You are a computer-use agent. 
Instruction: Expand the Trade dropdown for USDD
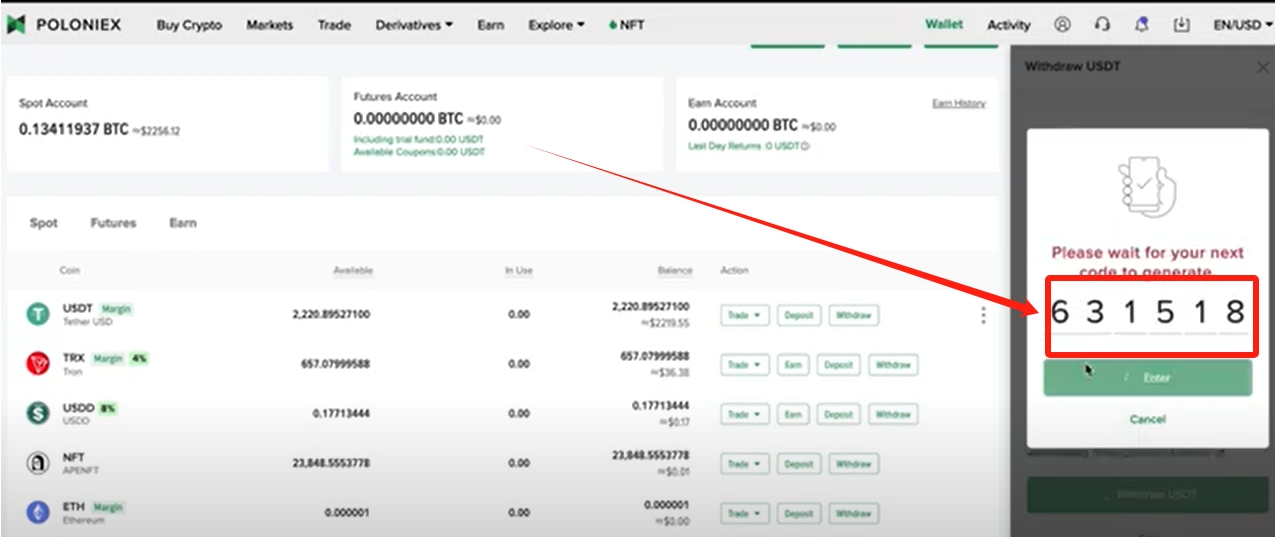[x=744, y=414]
